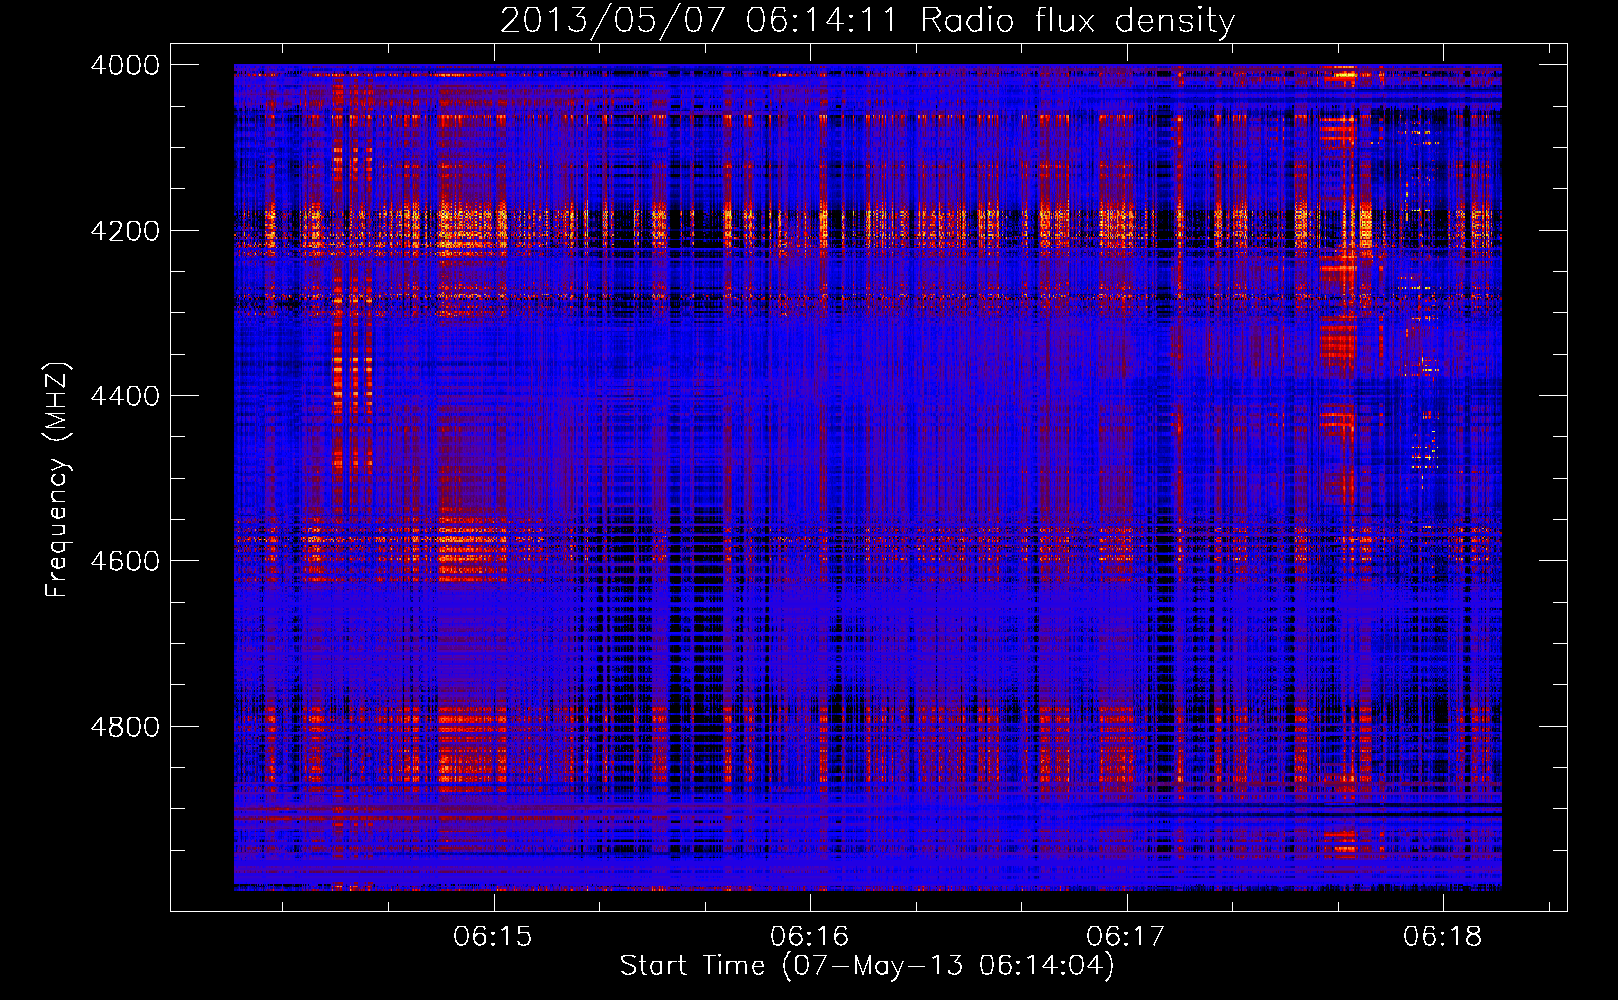Click the 4600 frequency tick label
The image size is (1618, 1000).
click(x=125, y=561)
